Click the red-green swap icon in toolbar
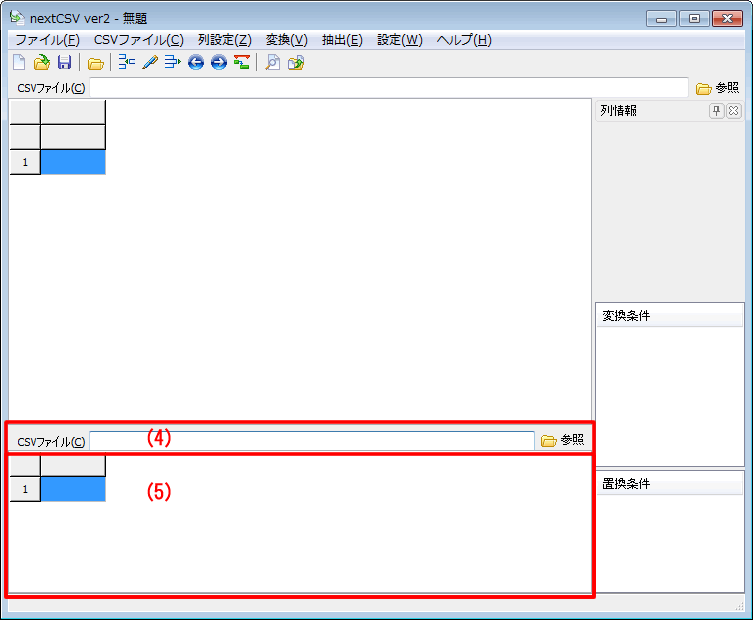Image resolution: width=753 pixels, height=620 pixels. (241, 63)
